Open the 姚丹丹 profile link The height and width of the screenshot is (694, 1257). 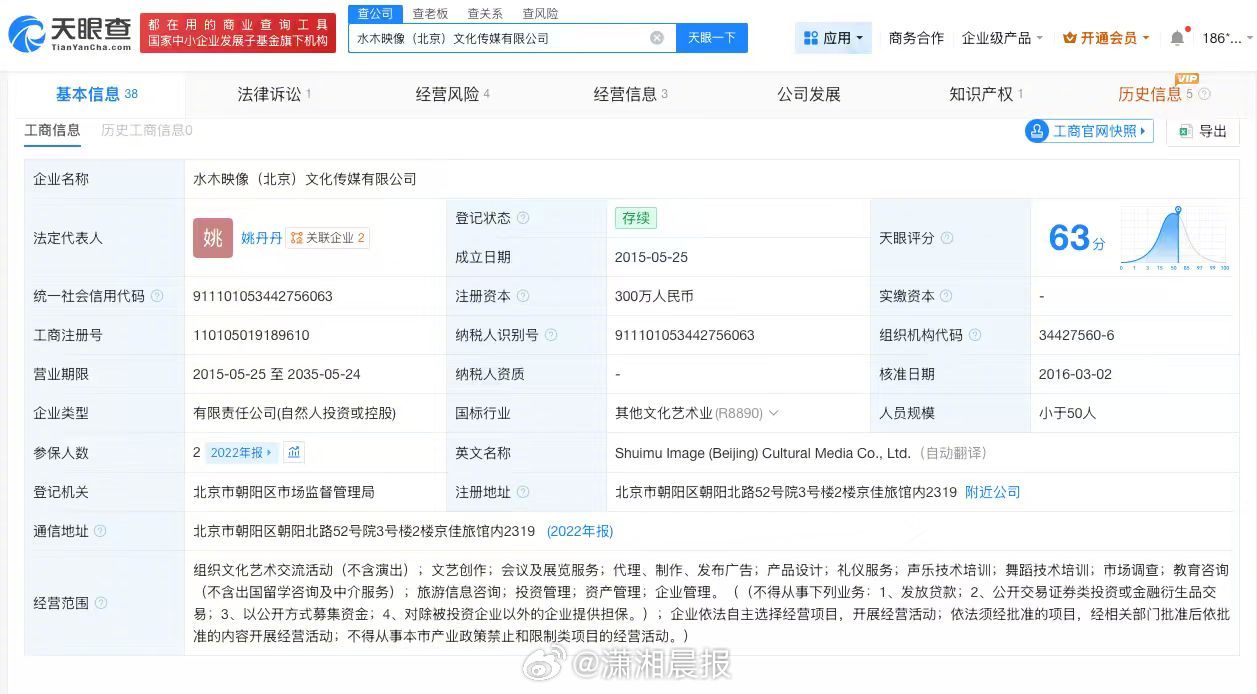261,238
